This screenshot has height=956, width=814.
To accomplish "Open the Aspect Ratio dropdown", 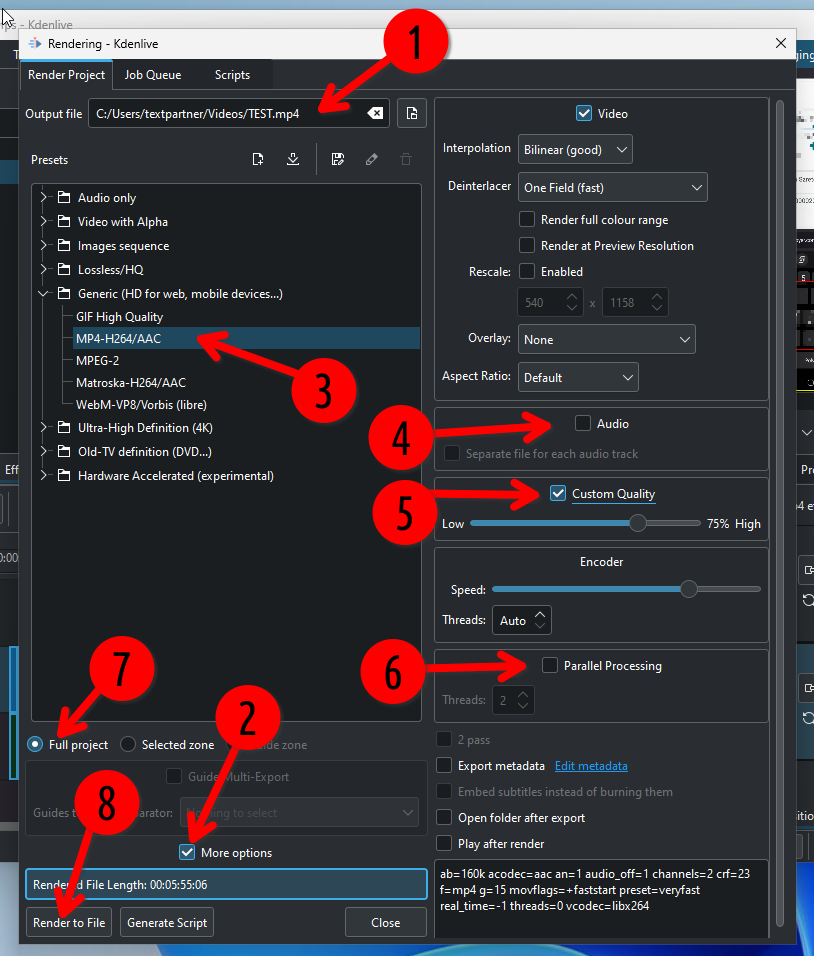I will point(577,377).
